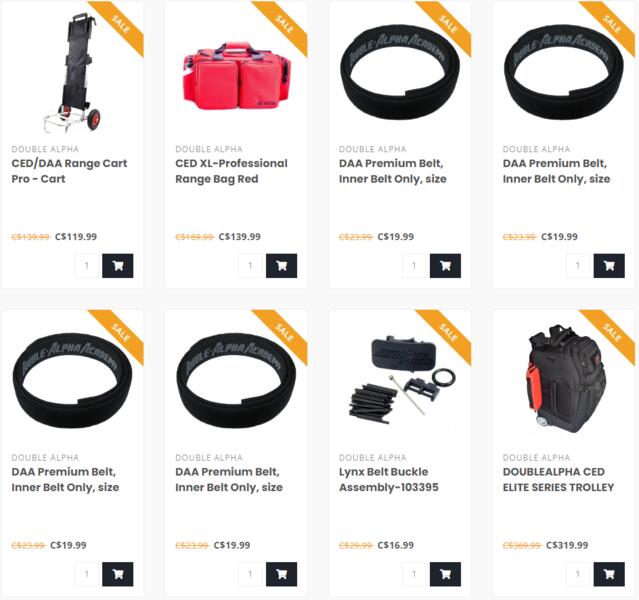
Task: Select the range cart product image
Action: coord(73,73)
